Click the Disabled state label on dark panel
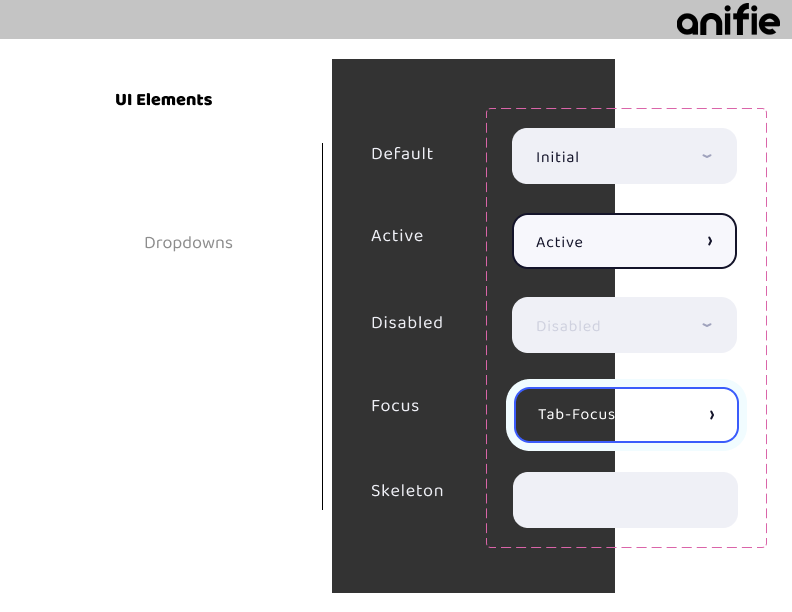Image resolution: width=792 pixels, height=612 pixels. tap(407, 322)
